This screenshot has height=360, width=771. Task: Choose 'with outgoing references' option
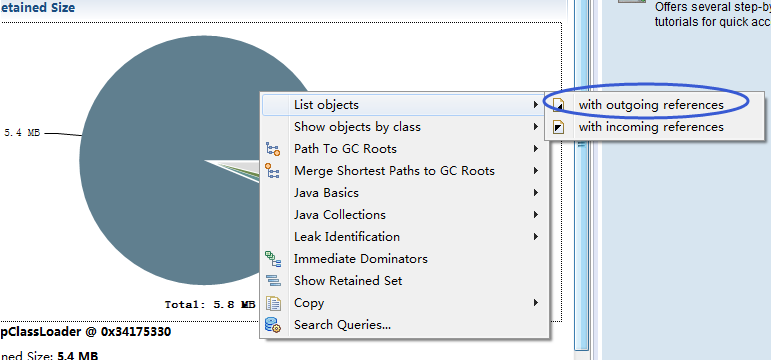click(x=651, y=105)
